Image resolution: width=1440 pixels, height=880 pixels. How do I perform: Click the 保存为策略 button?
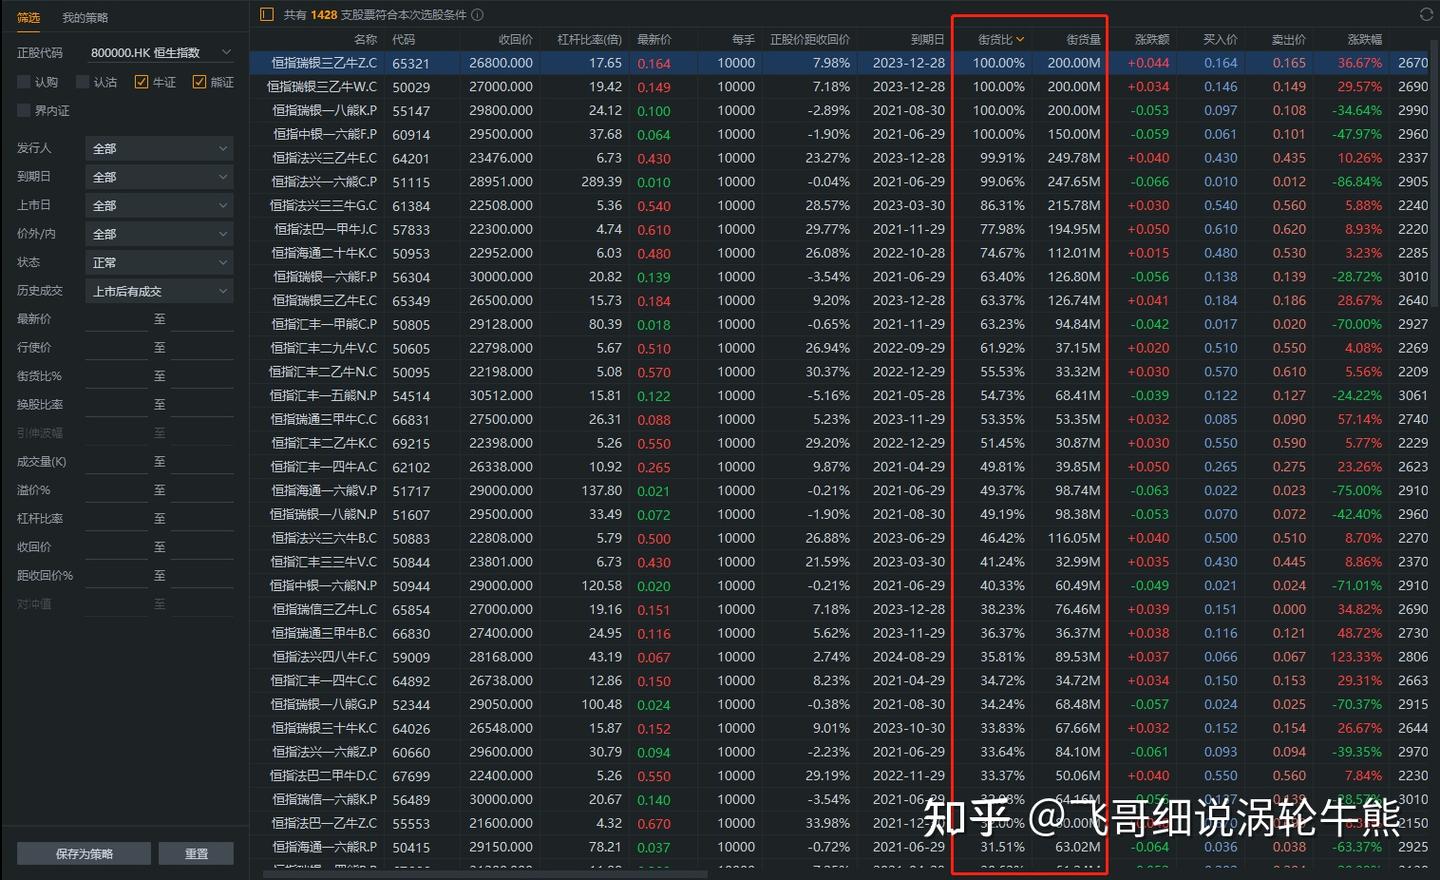tap(84, 853)
